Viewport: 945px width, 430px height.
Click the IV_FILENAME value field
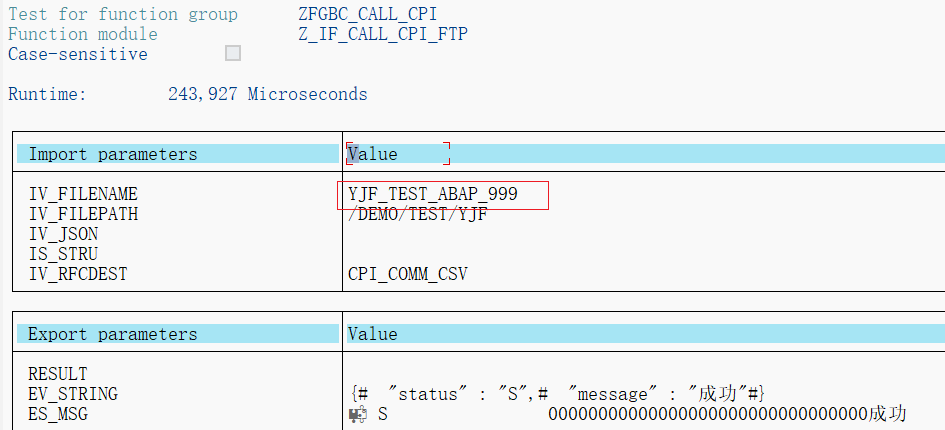coord(443,194)
